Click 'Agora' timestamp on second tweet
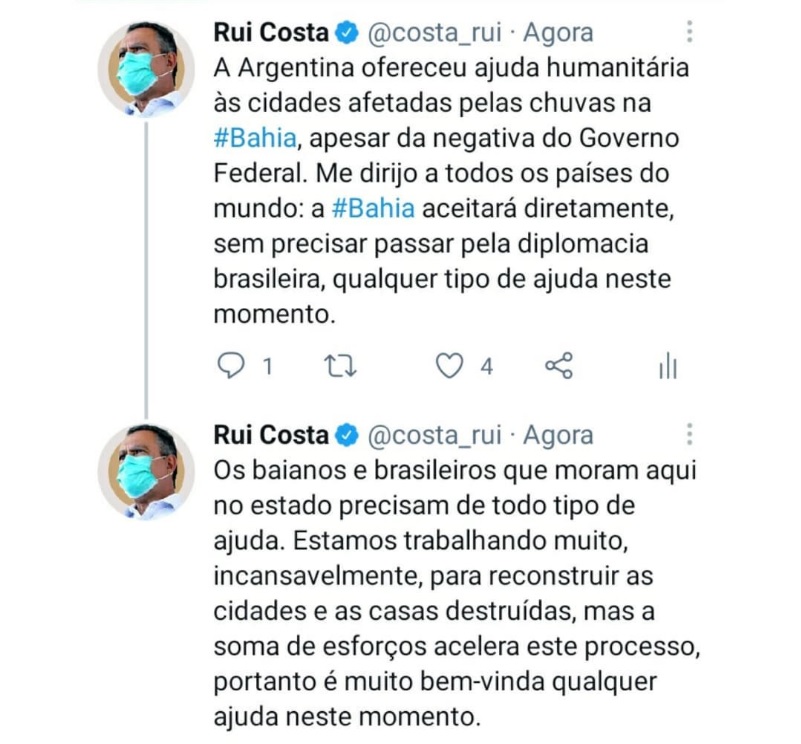Viewport: 801px width, 744px height. pos(558,436)
